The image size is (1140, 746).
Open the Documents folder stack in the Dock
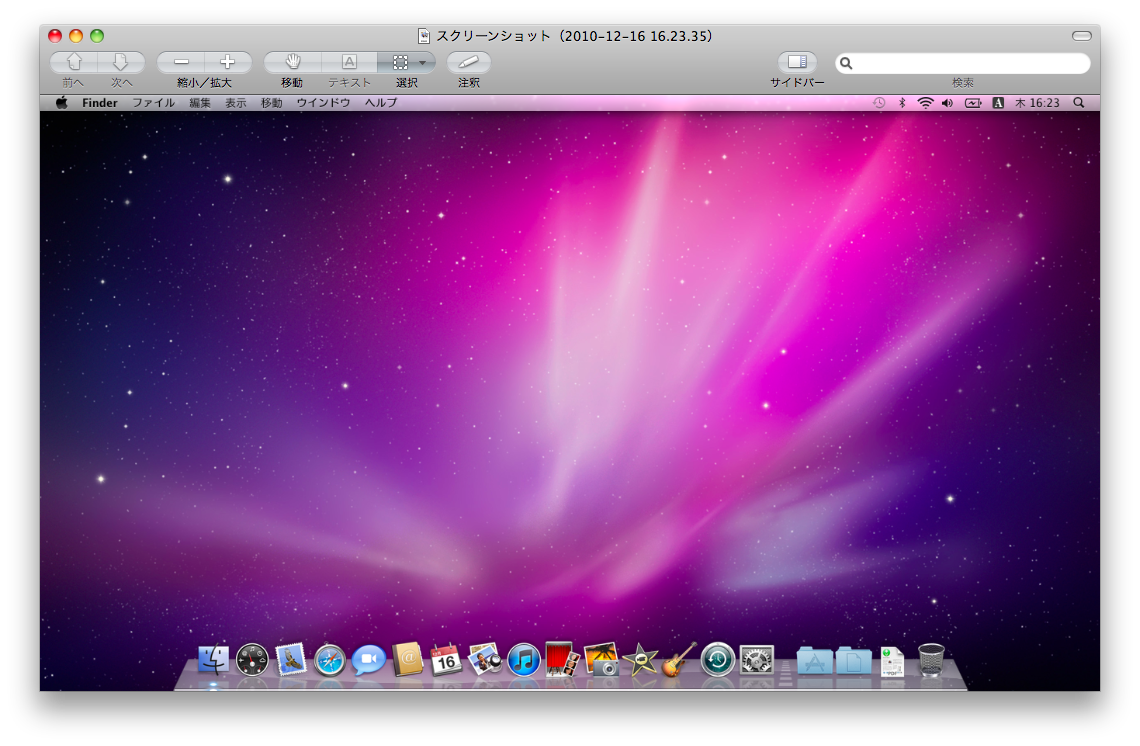(x=854, y=661)
